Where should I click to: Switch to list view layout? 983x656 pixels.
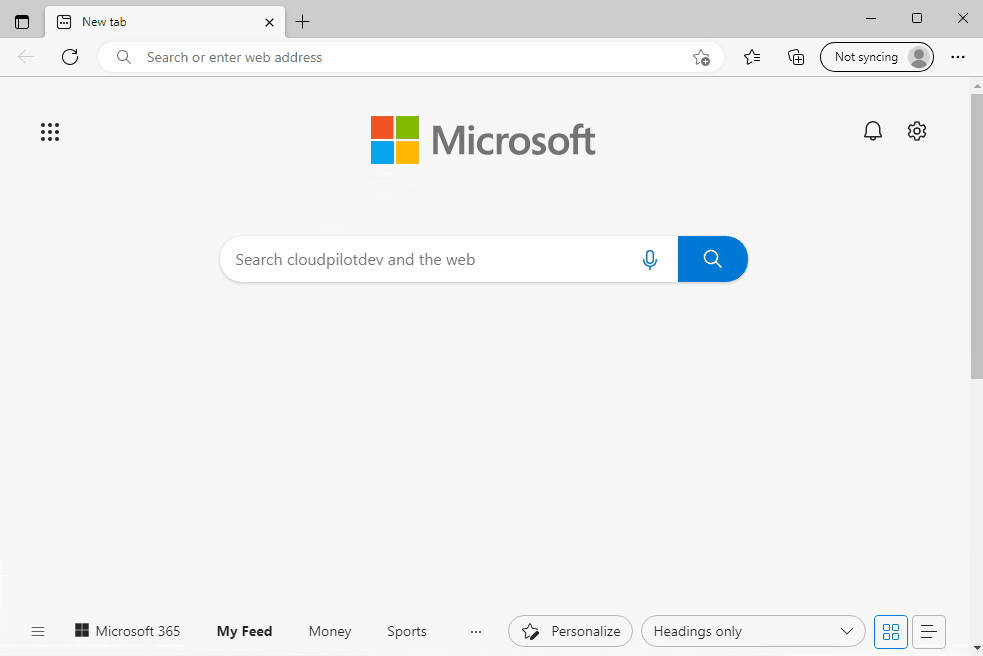point(929,632)
